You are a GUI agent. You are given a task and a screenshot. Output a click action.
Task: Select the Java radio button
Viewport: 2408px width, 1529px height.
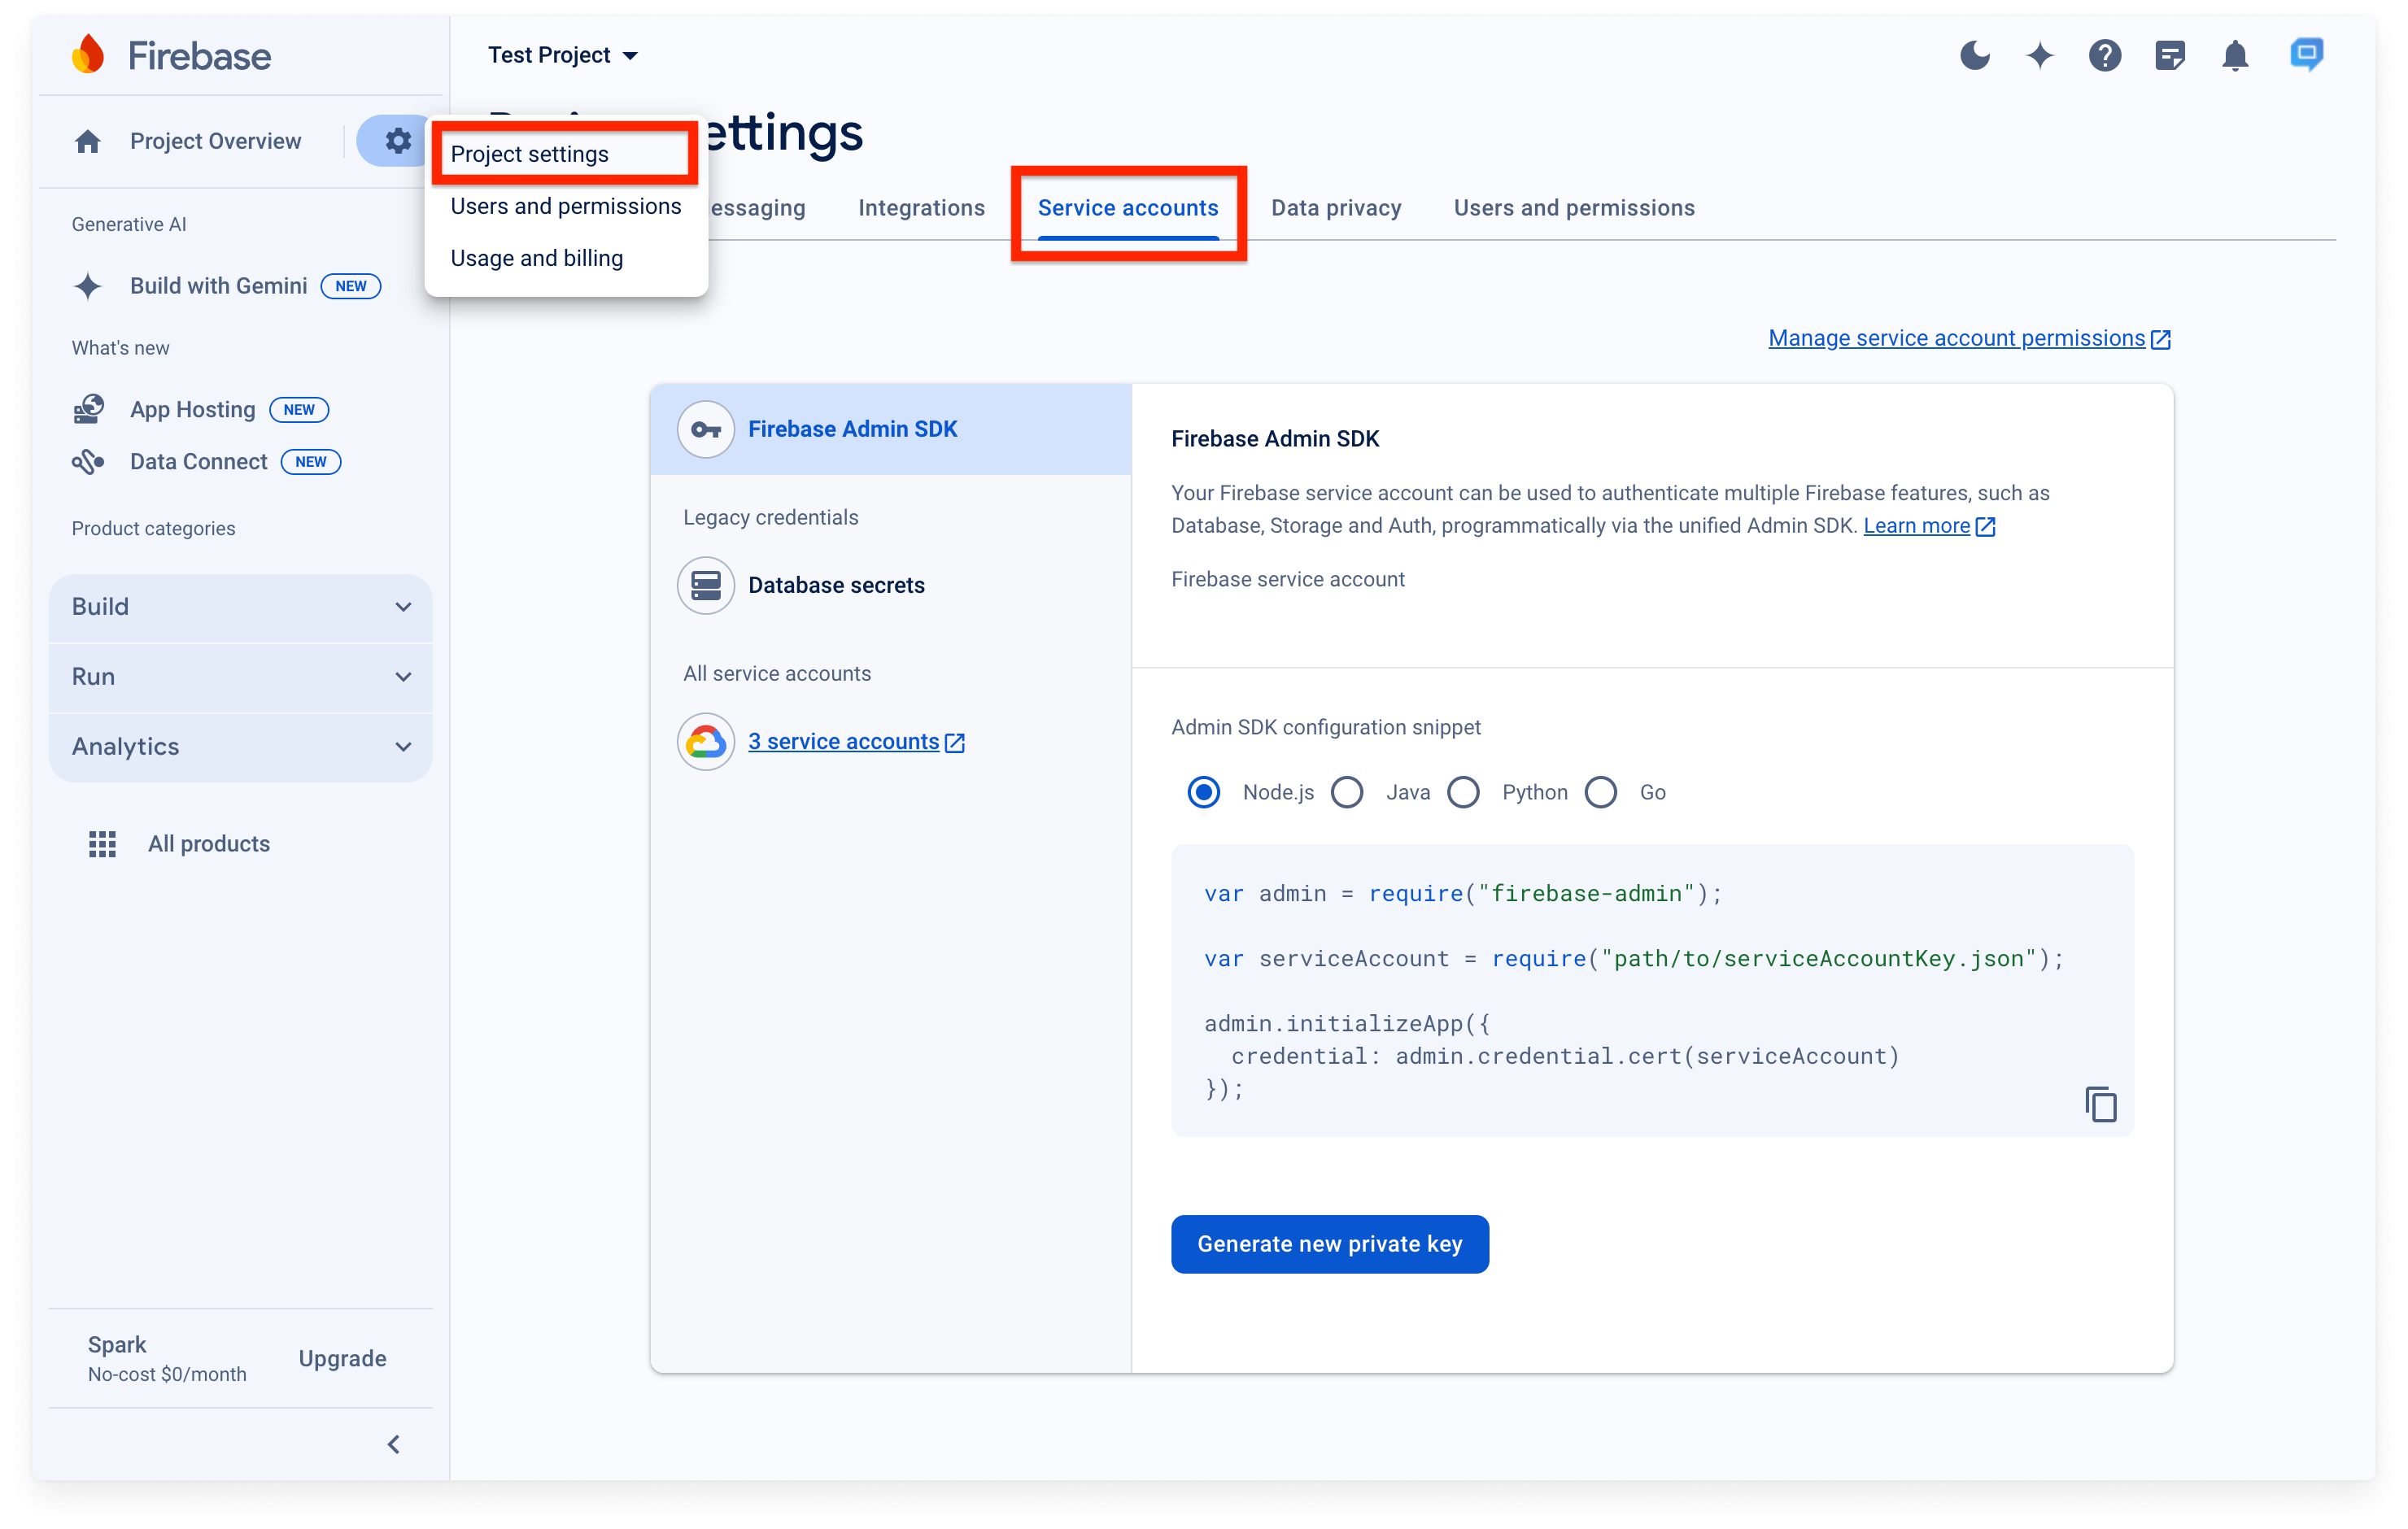1347,792
